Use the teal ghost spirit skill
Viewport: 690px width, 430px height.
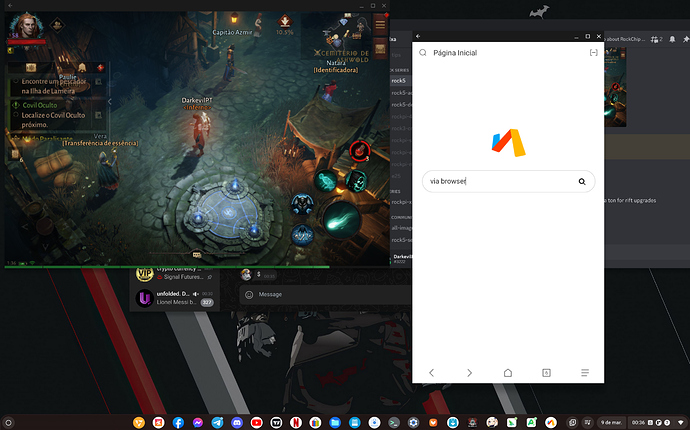pyautogui.click(x=326, y=180)
